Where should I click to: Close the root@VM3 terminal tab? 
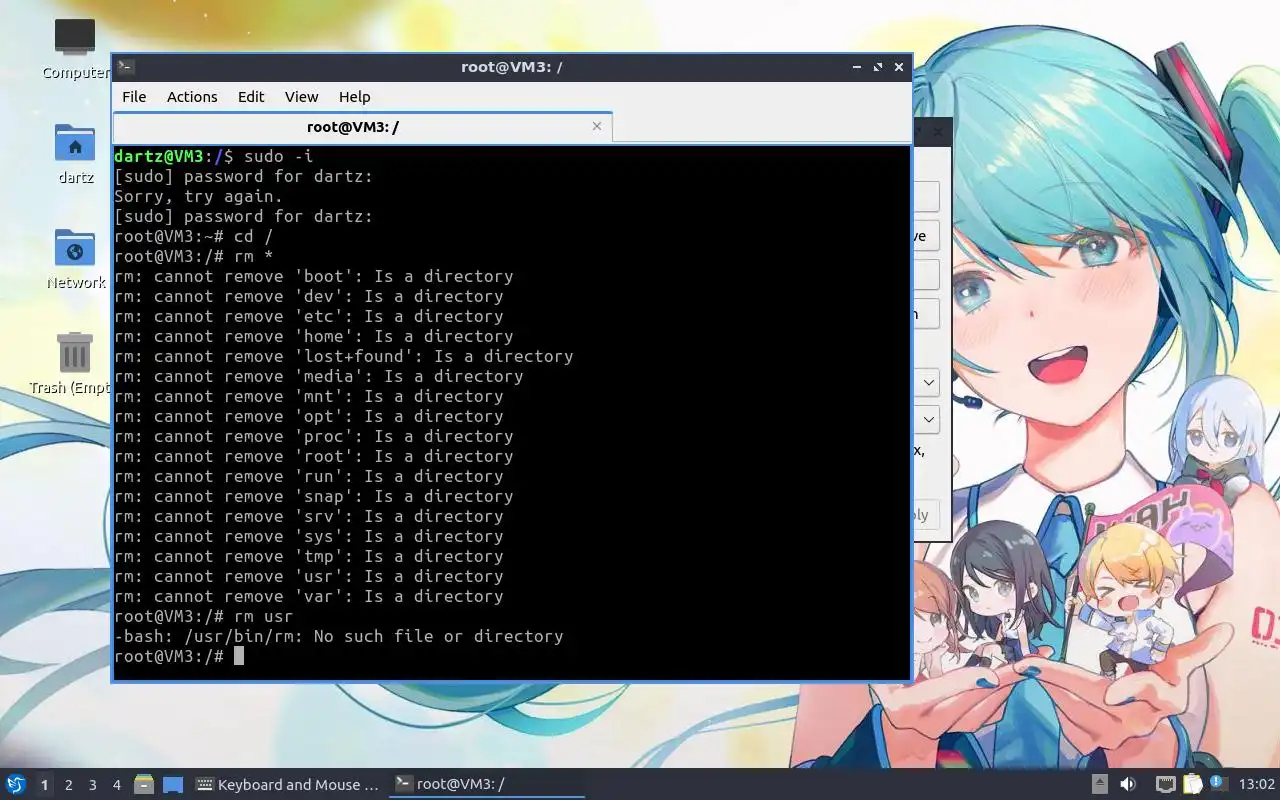[597, 126]
